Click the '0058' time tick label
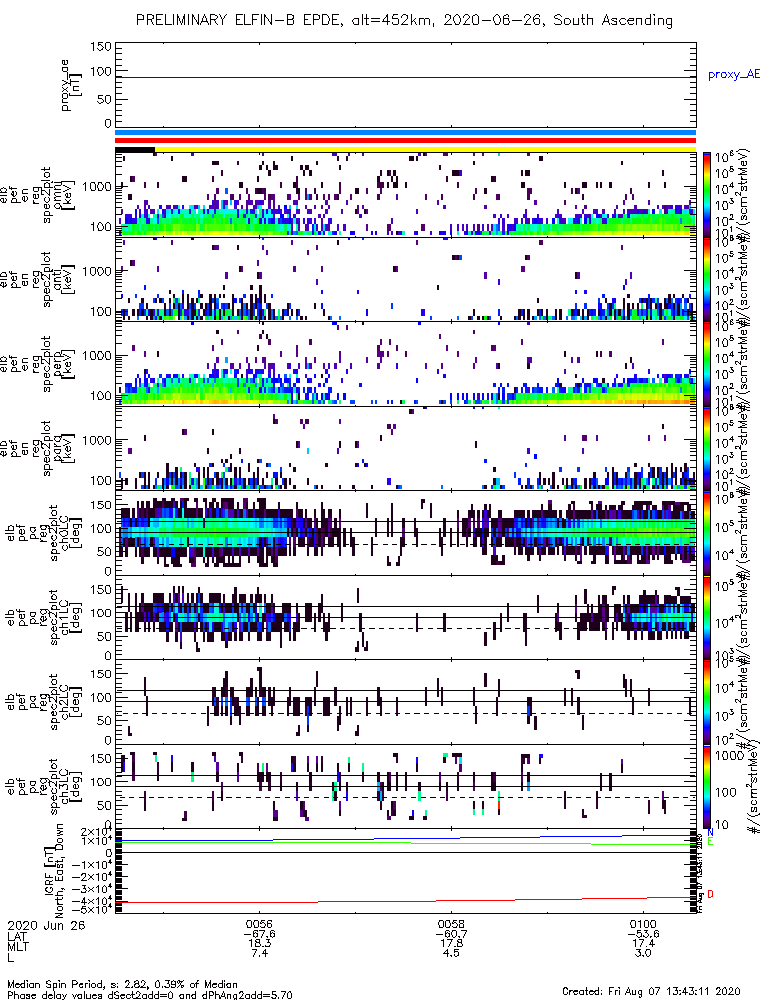Image resolution: width=775 pixels, height=1000 pixels. (x=451, y=924)
